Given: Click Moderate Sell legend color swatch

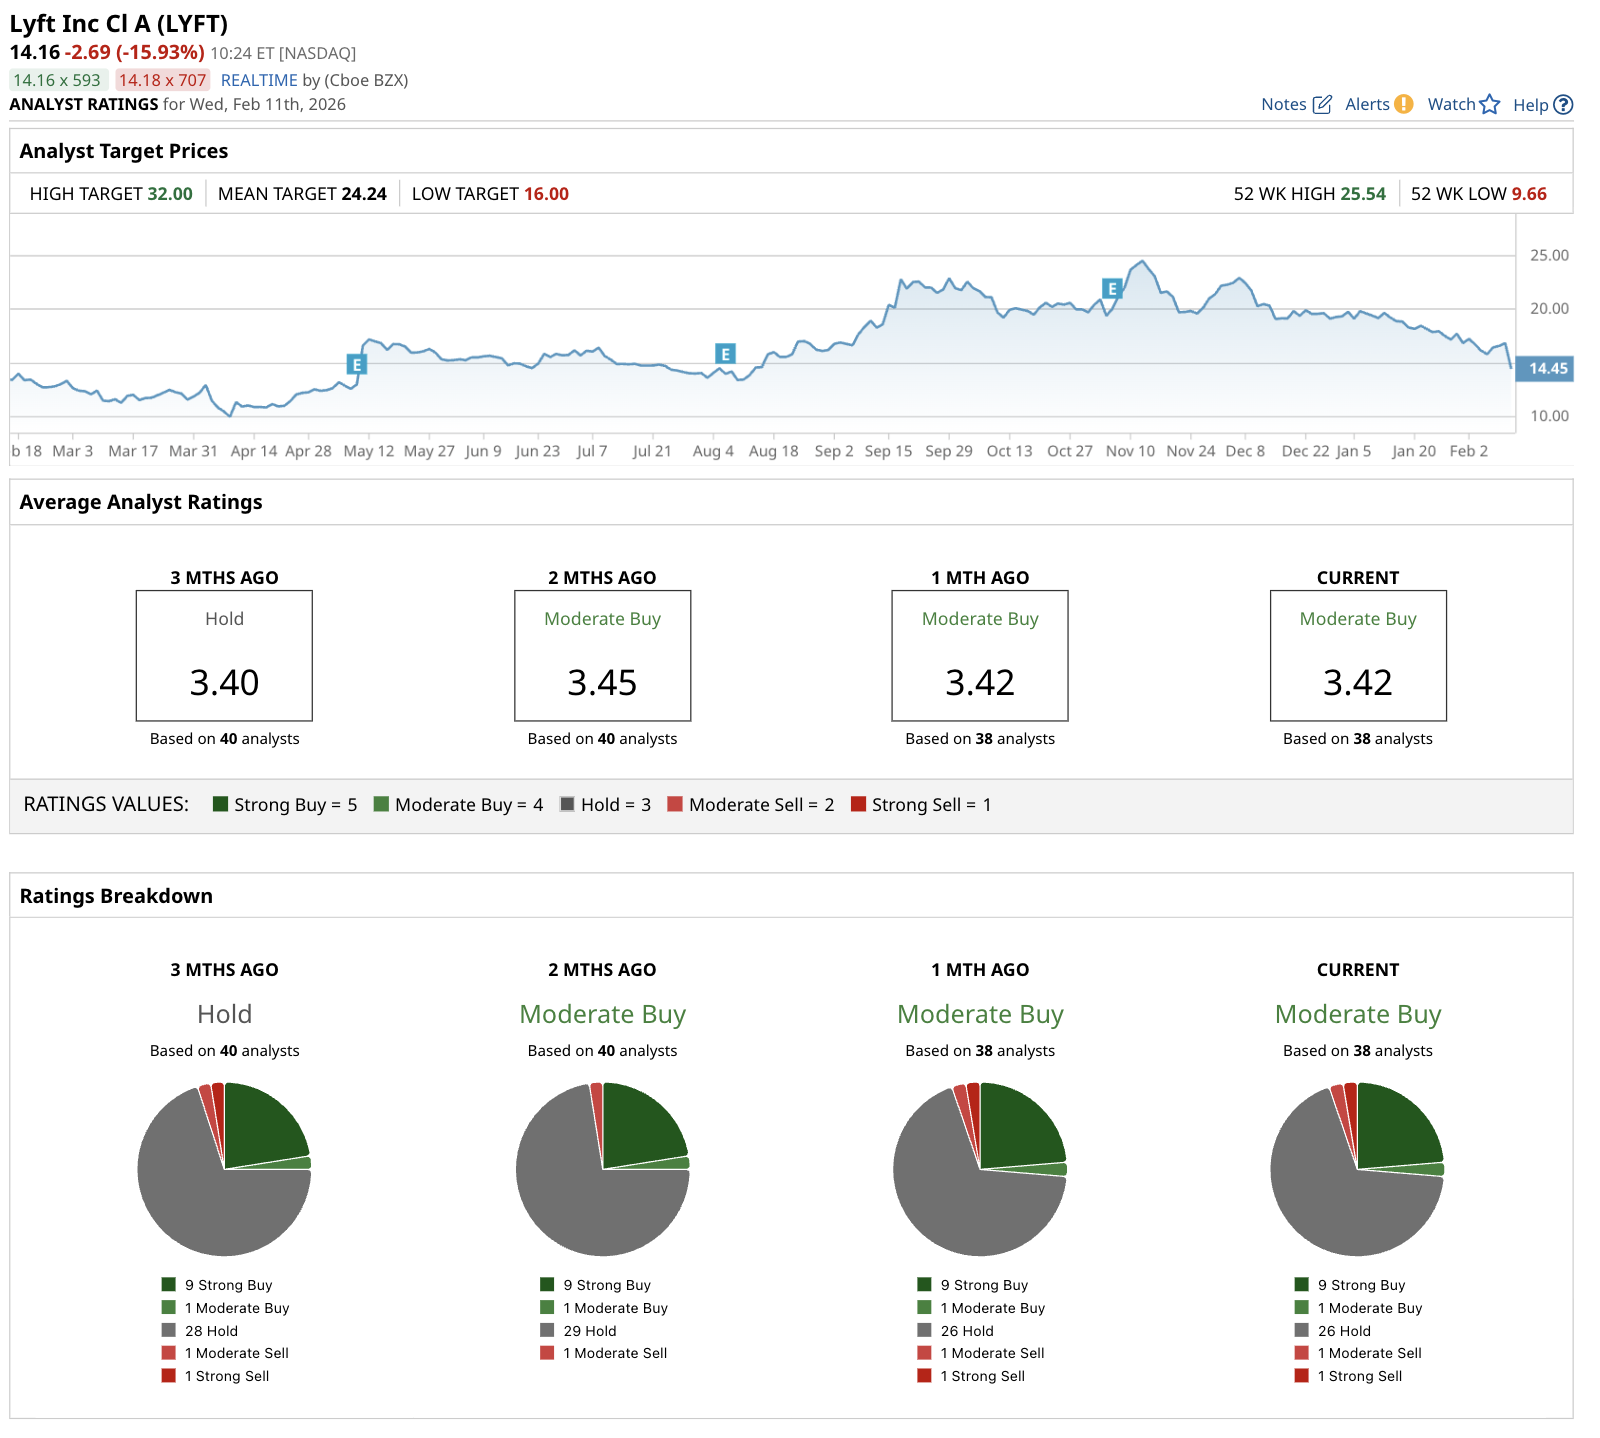Looking at the screenshot, I should pos(675,804).
